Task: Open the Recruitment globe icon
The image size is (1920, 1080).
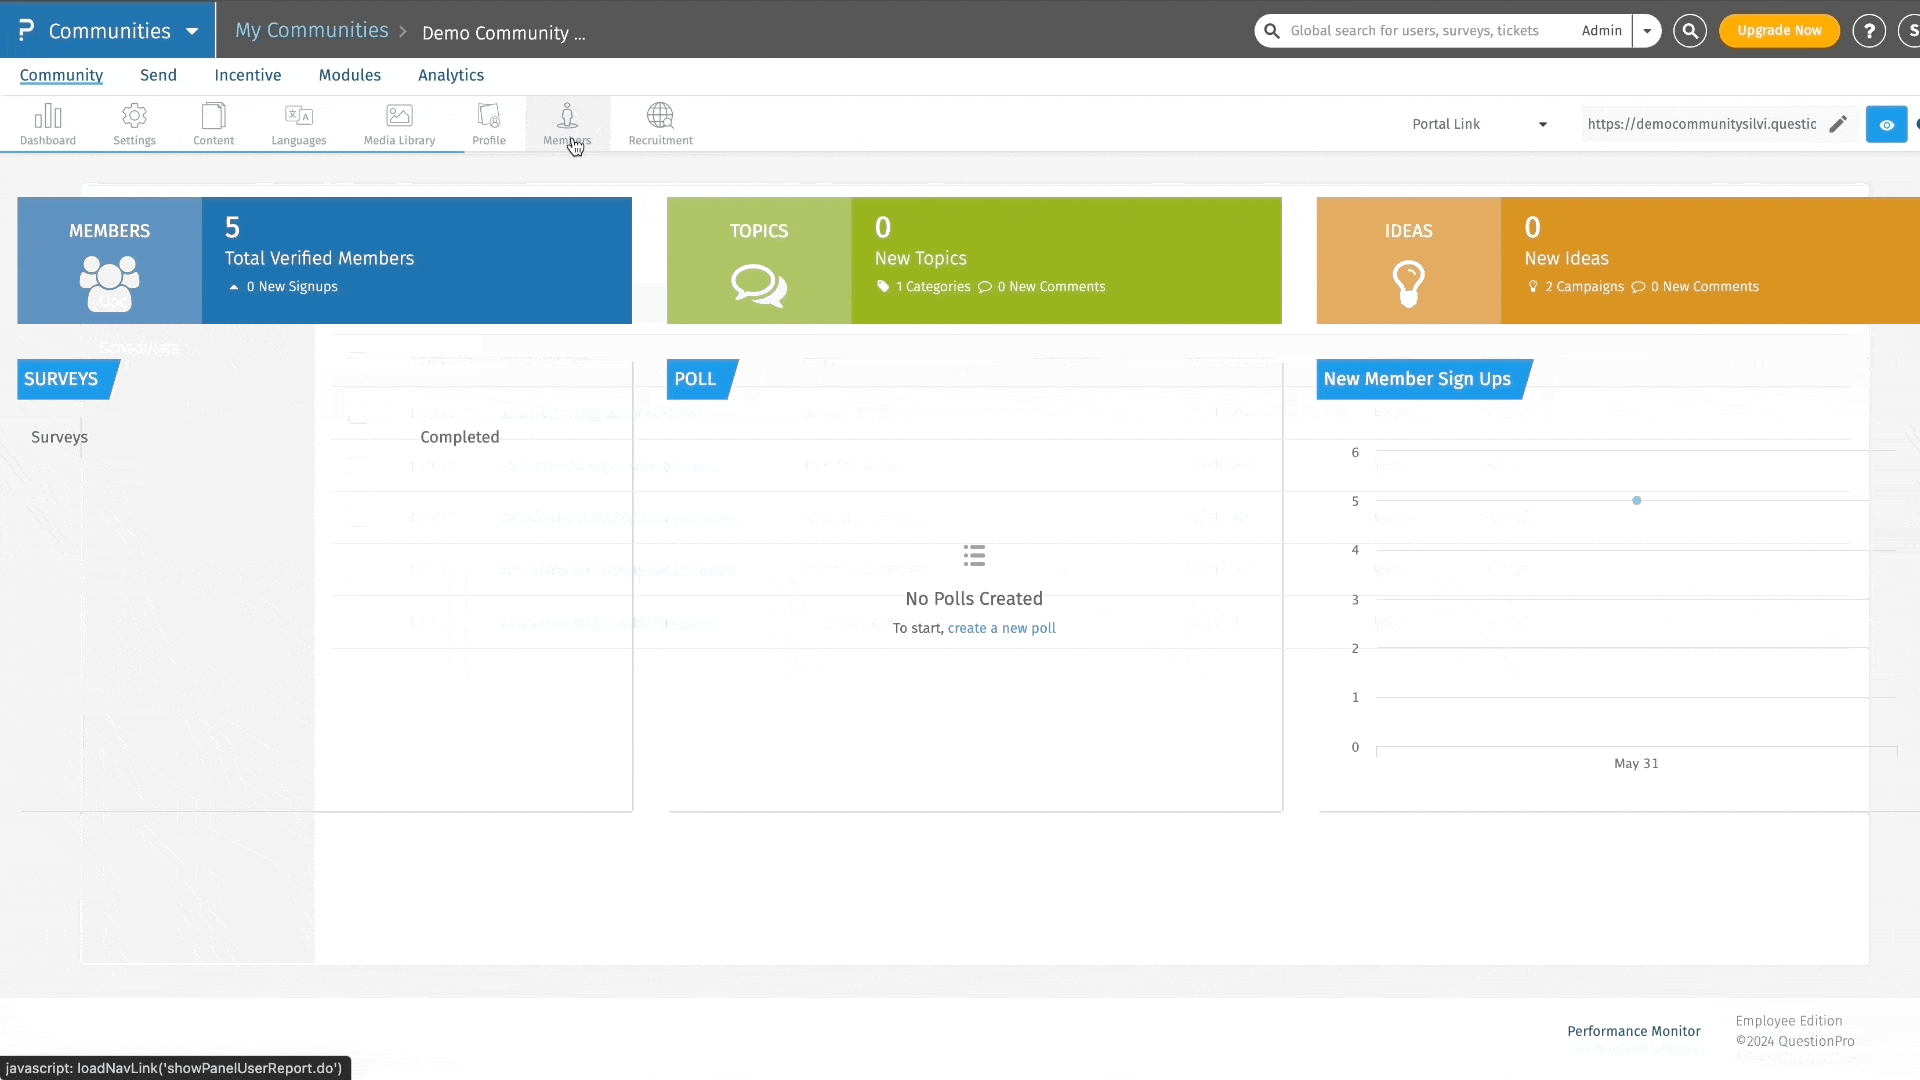Action: [x=659, y=118]
